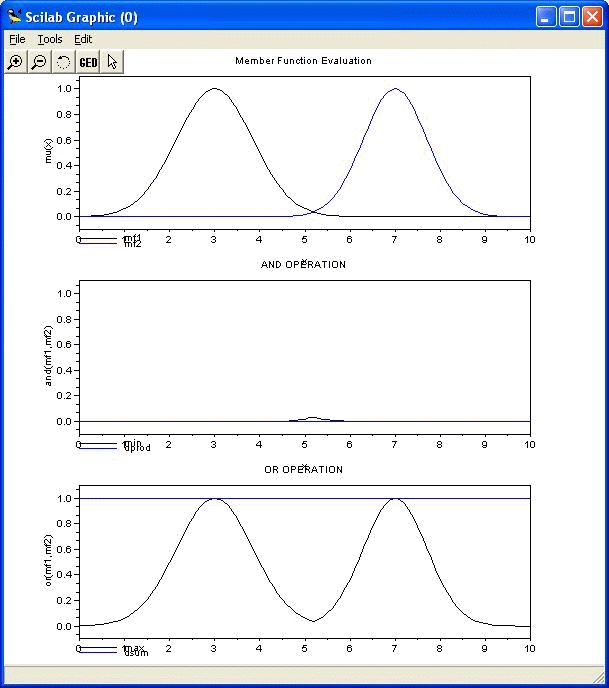Open the Tools menu
The image size is (609, 688).
coord(50,39)
